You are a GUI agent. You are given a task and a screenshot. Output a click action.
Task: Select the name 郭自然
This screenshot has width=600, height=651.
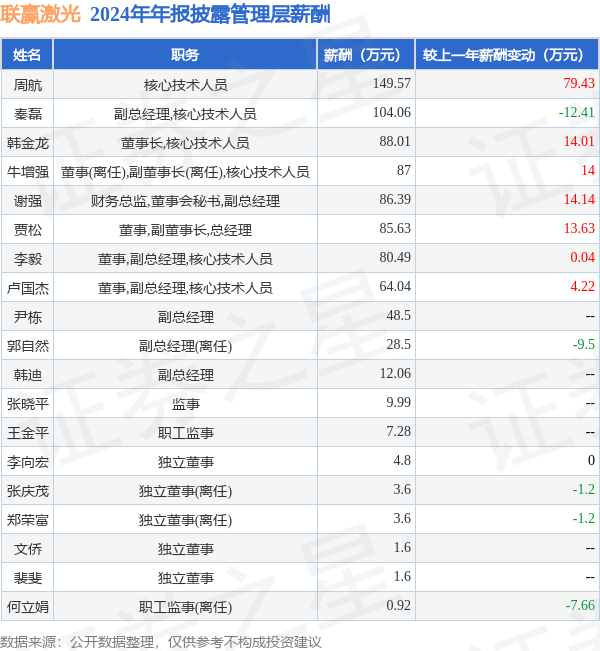coord(28,346)
